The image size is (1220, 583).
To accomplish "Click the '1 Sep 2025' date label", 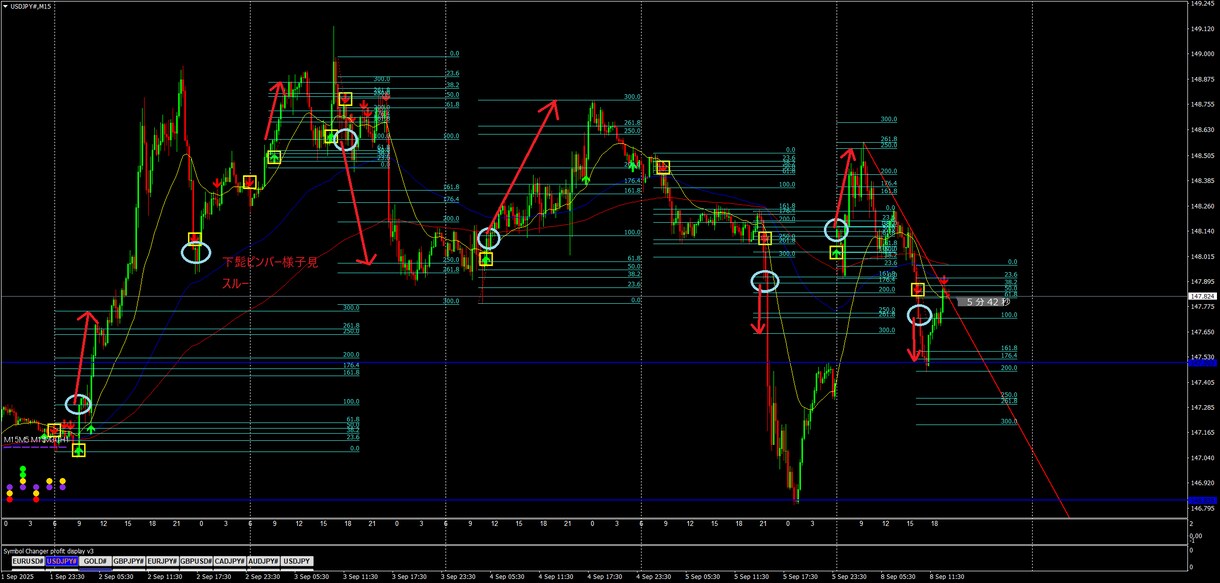I will point(18,577).
